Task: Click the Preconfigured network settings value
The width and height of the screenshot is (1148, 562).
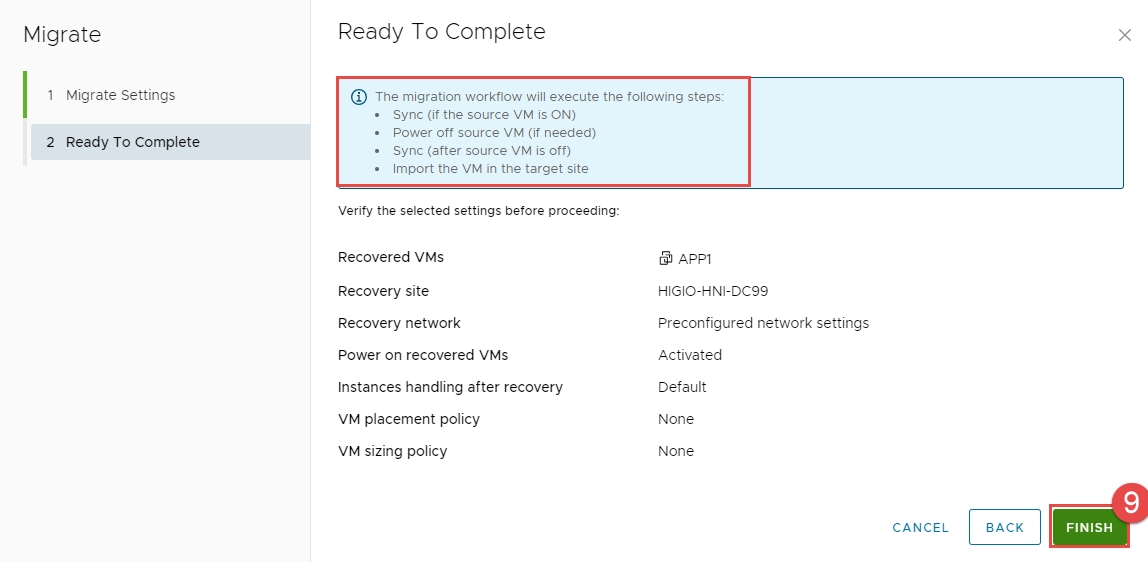Action: point(763,323)
